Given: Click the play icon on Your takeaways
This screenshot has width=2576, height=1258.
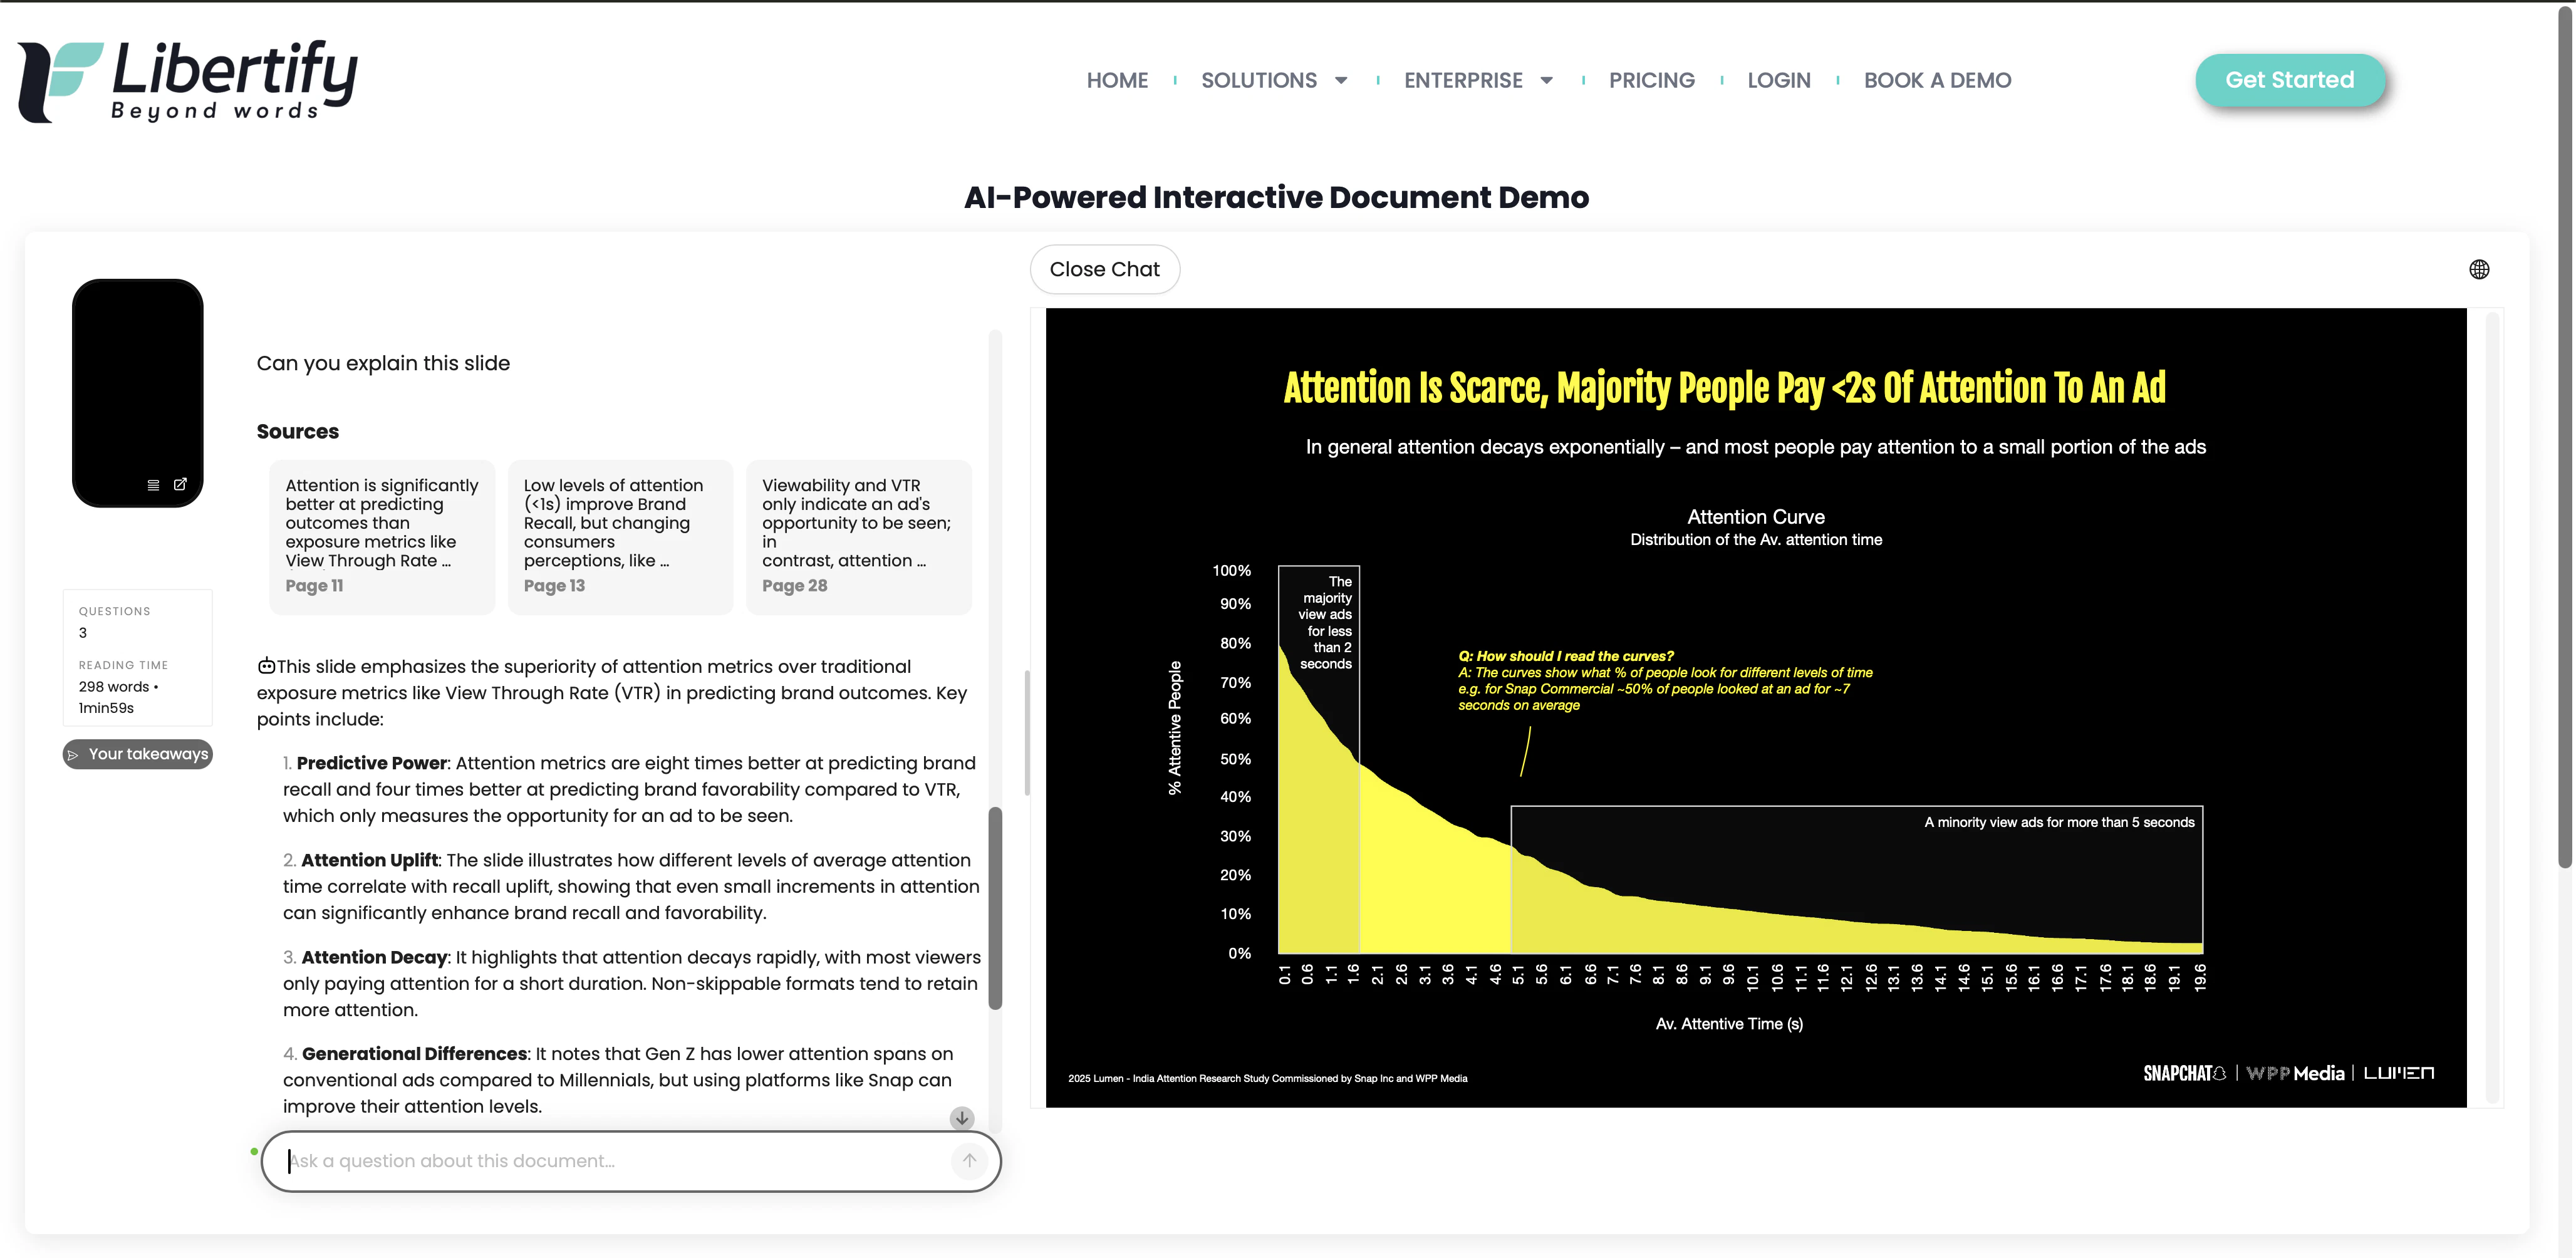Looking at the screenshot, I should (73, 754).
